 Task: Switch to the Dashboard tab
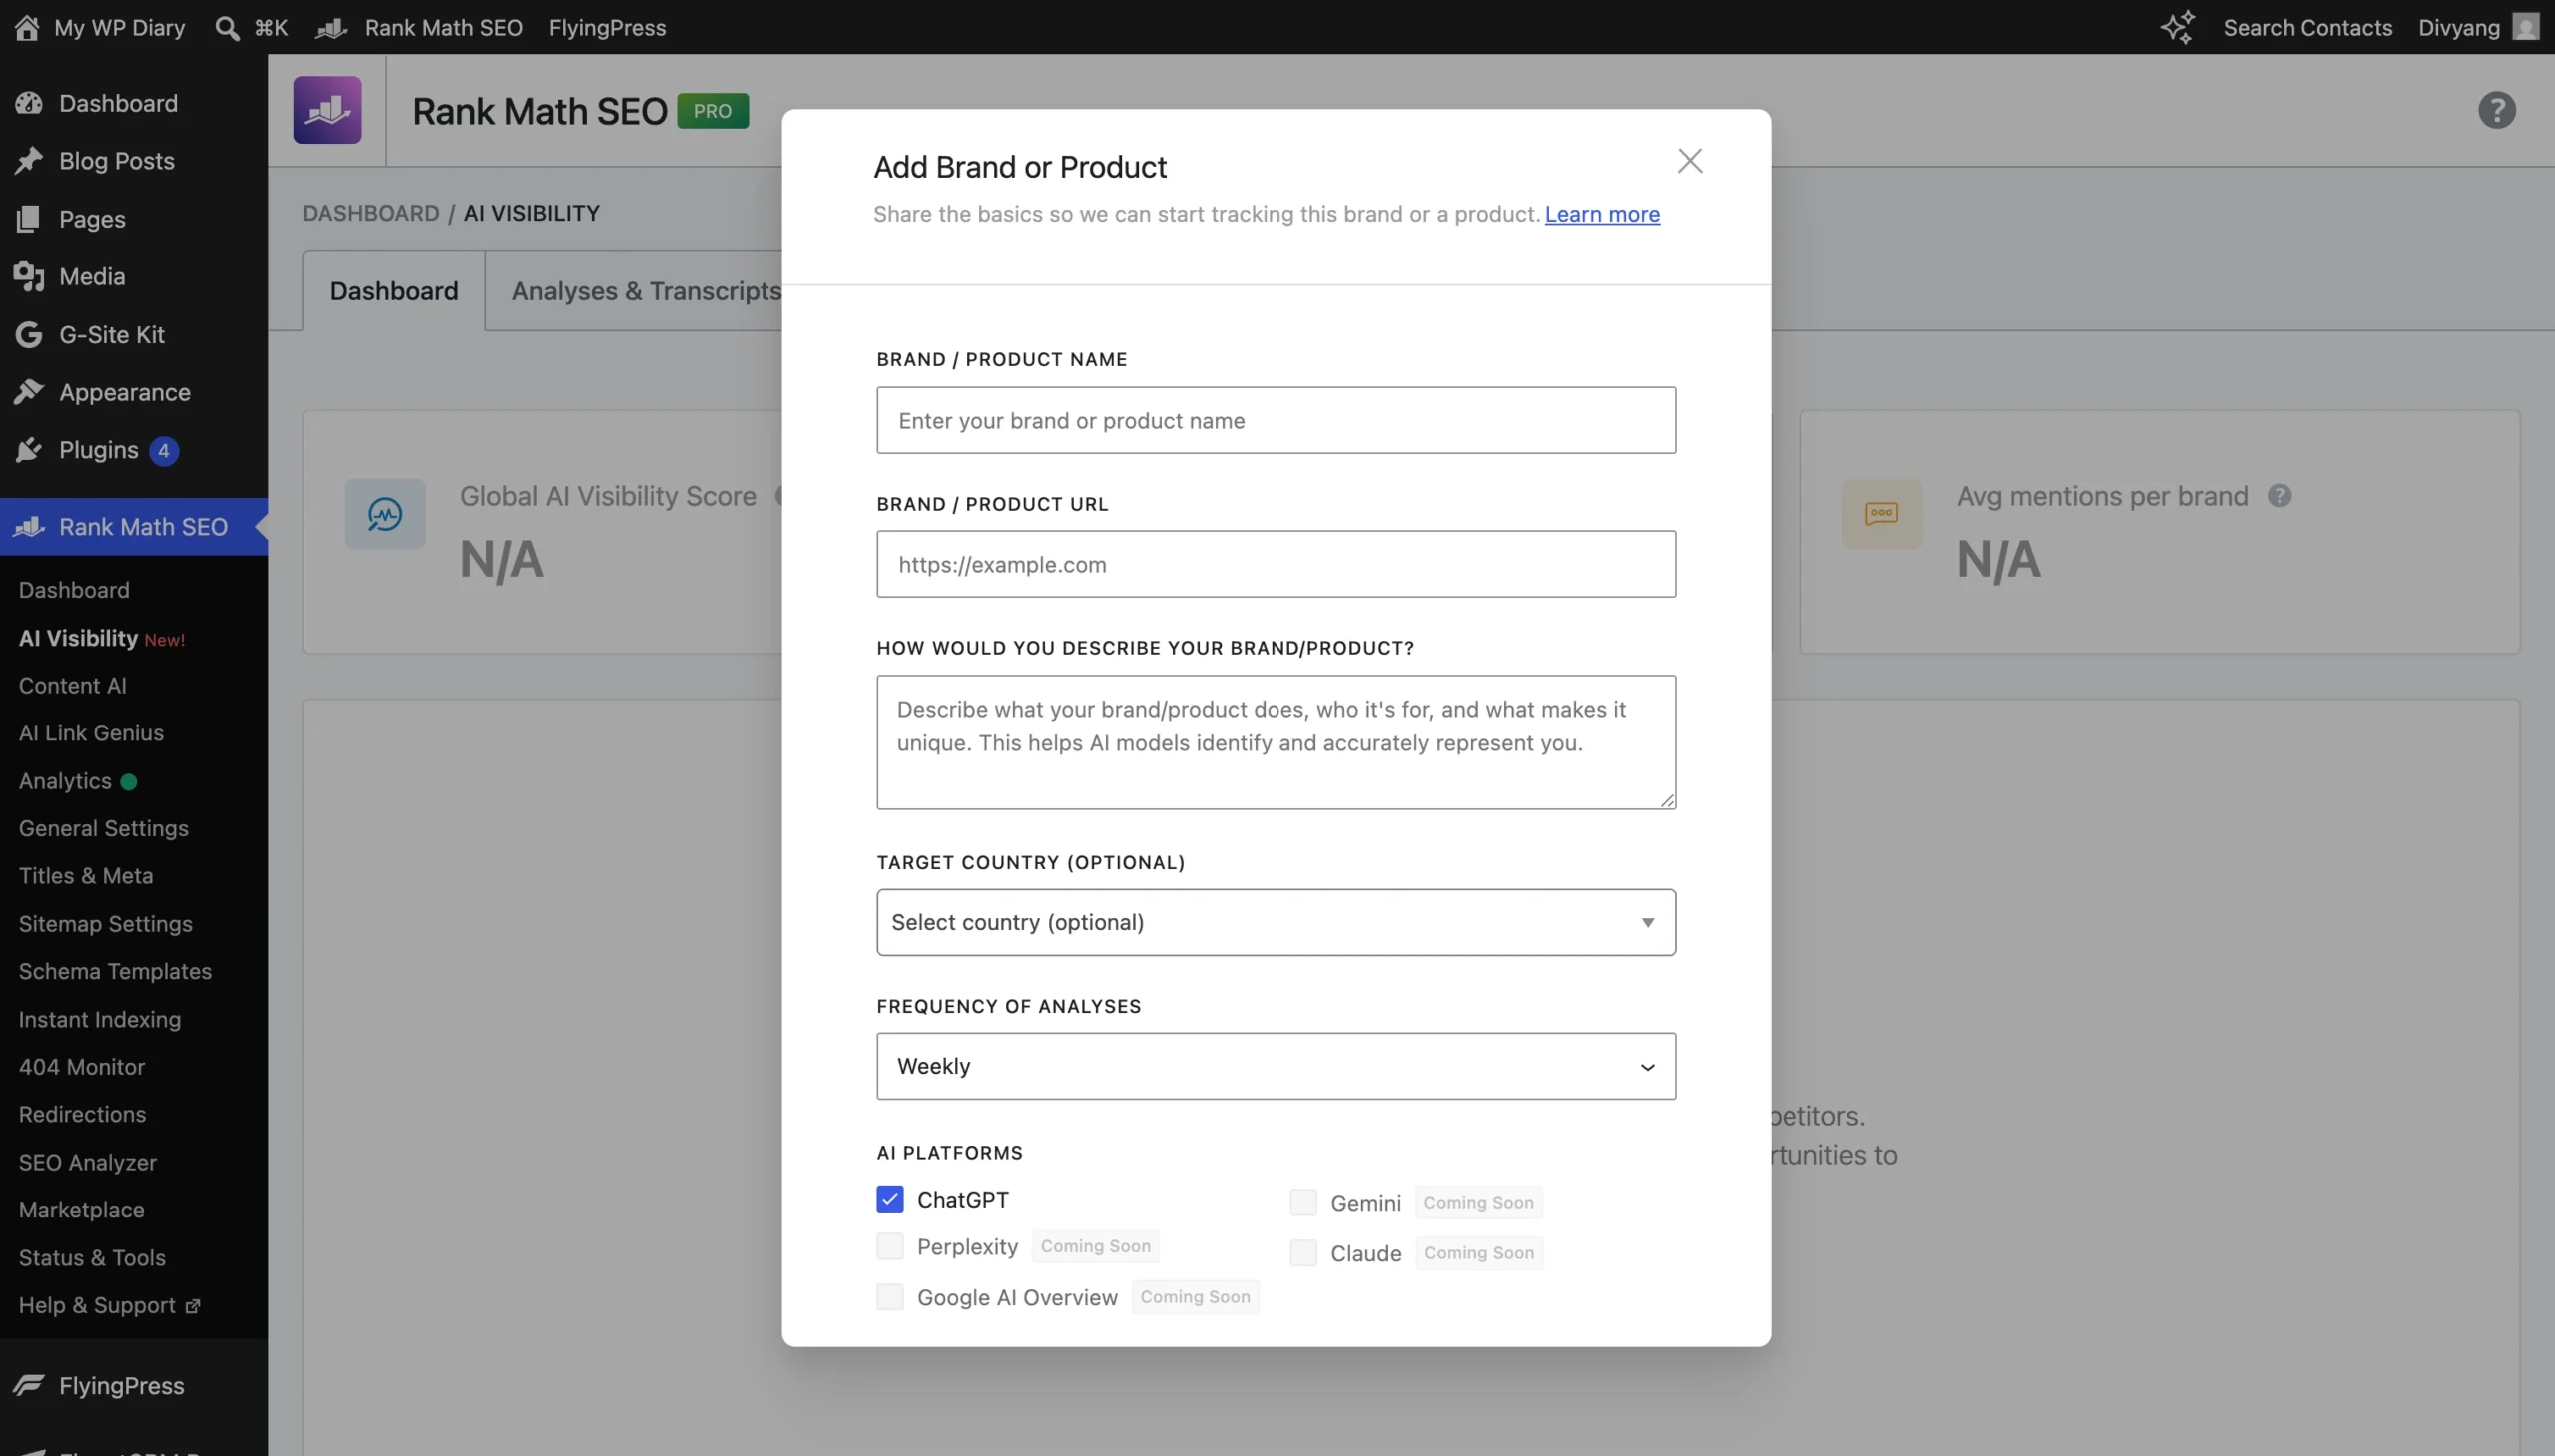(394, 291)
